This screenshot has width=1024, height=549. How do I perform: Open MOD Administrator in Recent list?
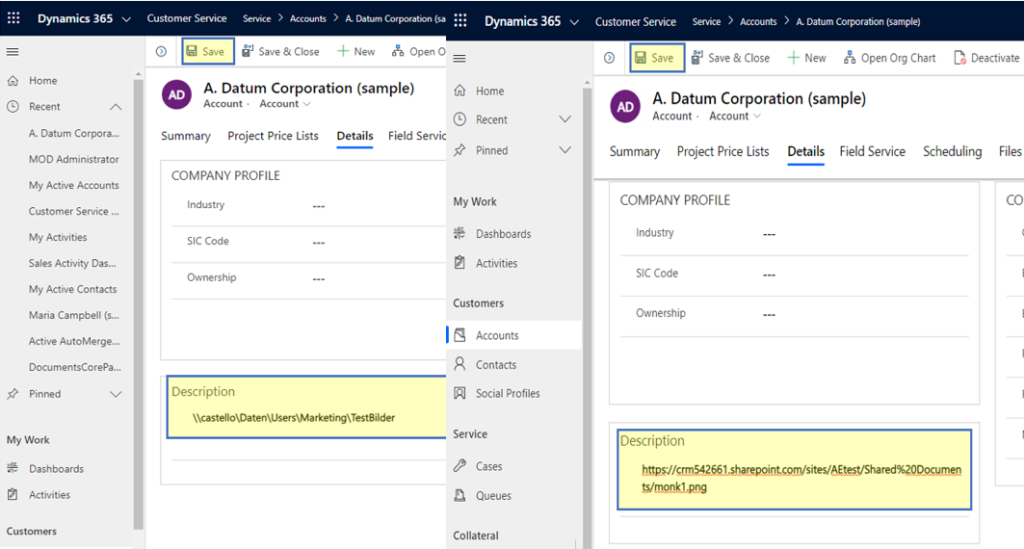point(74,159)
